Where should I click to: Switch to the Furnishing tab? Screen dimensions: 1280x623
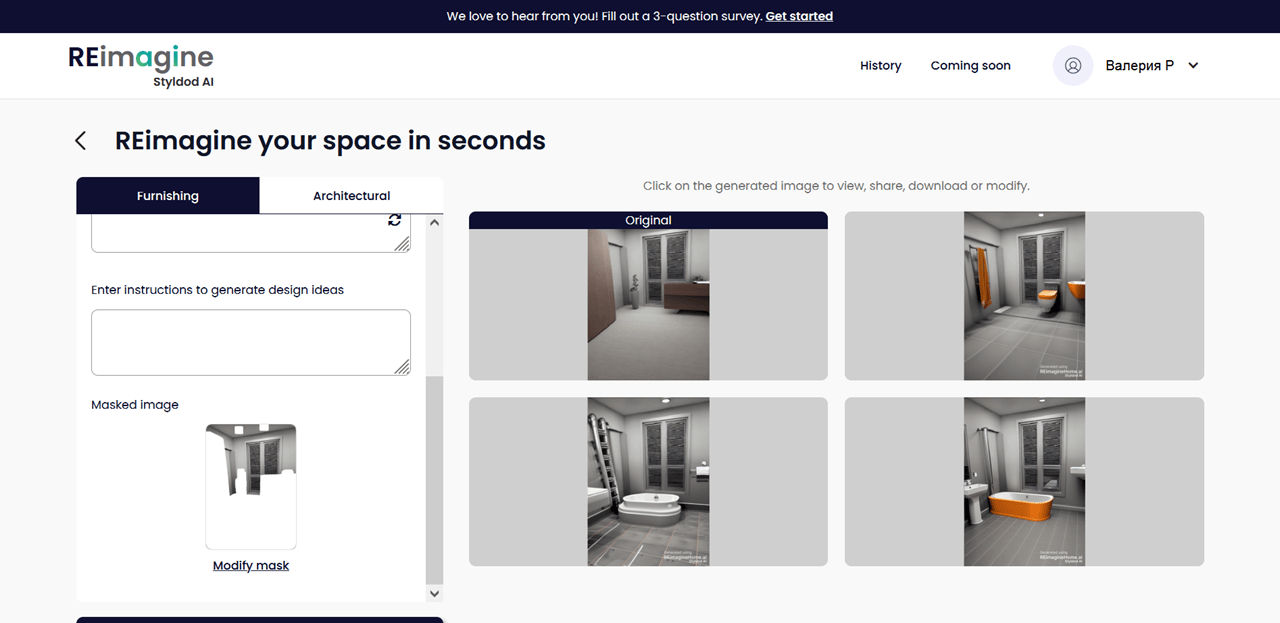point(168,196)
